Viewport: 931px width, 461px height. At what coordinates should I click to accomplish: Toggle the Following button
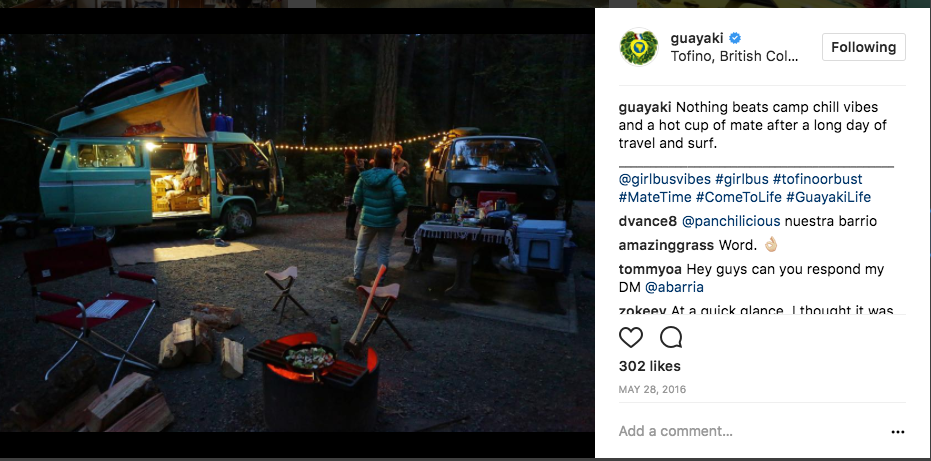point(863,47)
